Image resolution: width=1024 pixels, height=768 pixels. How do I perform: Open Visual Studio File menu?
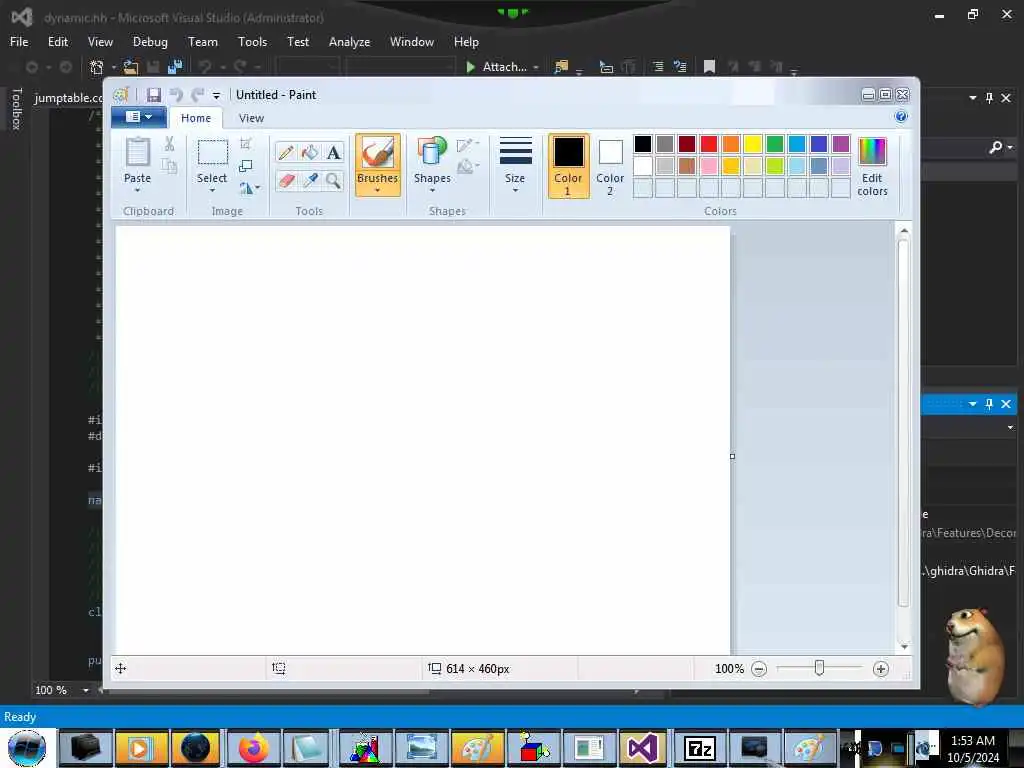coord(19,42)
